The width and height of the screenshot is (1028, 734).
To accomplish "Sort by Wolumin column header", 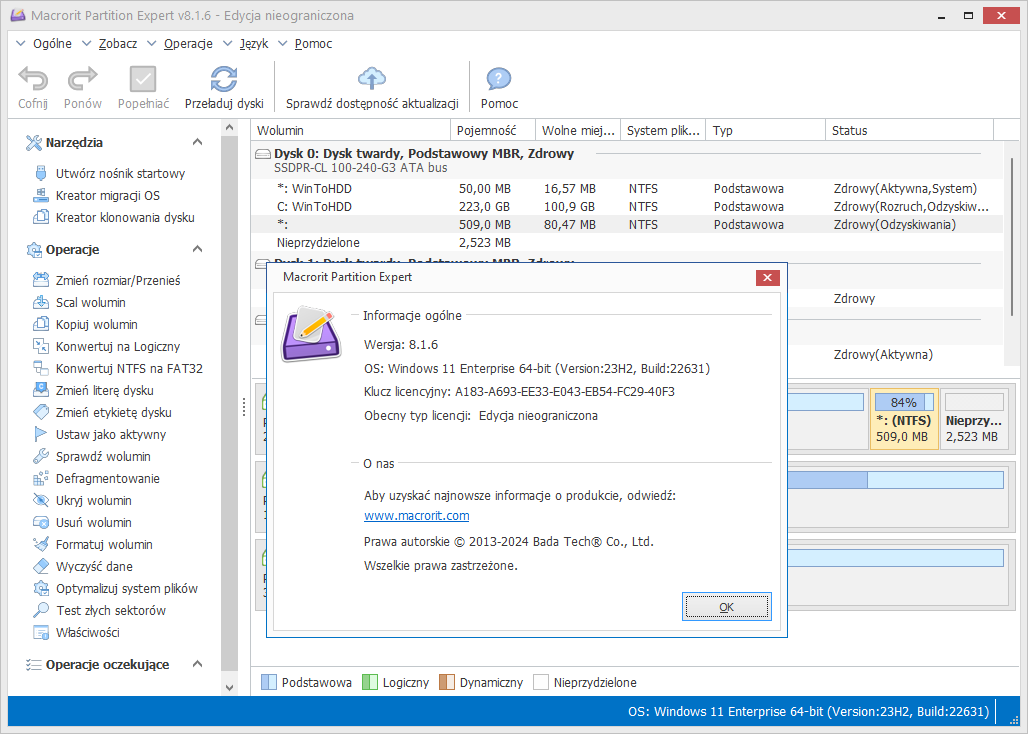I will [351, 130].
